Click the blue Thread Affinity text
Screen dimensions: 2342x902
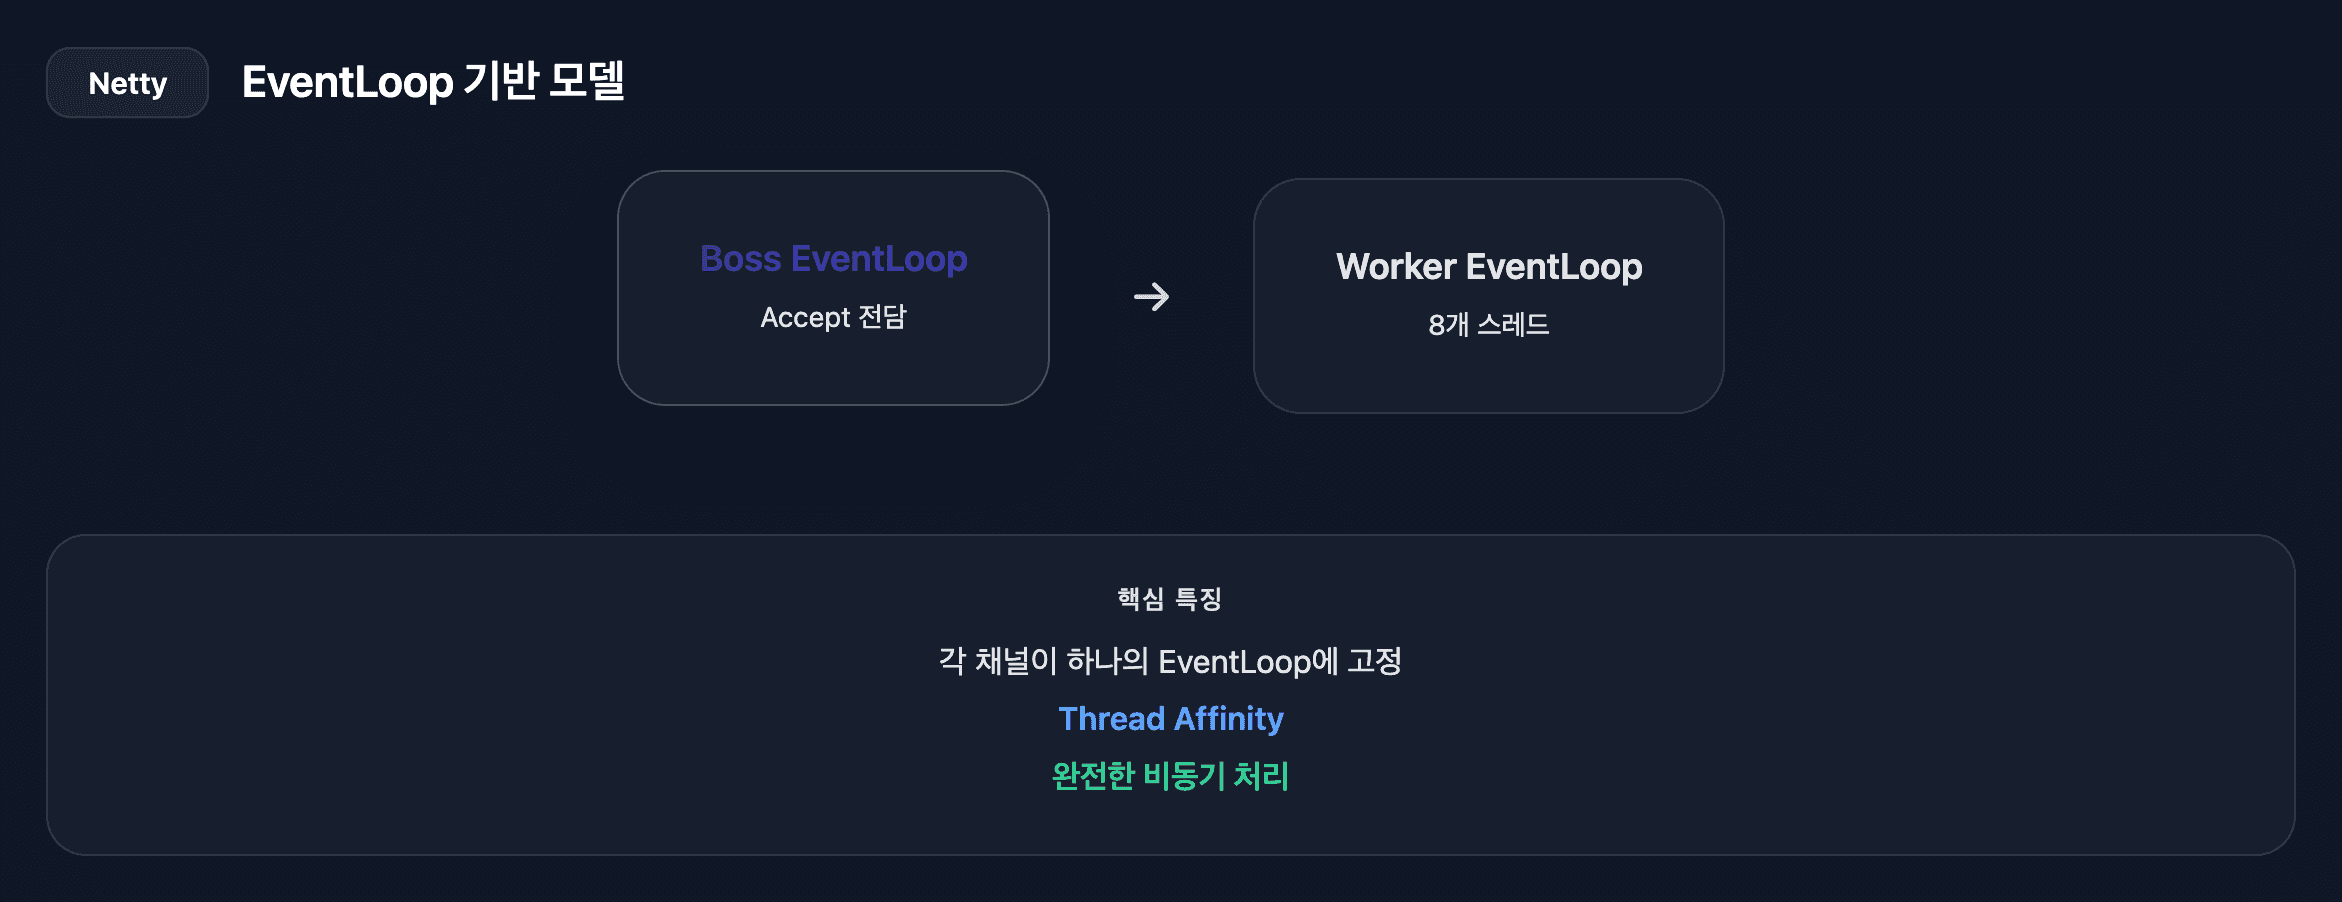tap(1170, 718)
